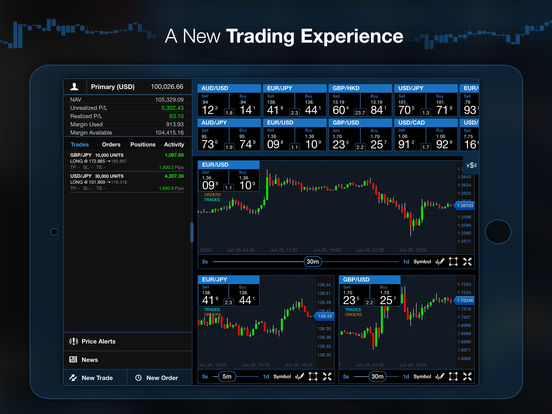Tap the USD/JPY Sell price tile
The height and width of the screenshot is (414, 552).
point(410,105)
